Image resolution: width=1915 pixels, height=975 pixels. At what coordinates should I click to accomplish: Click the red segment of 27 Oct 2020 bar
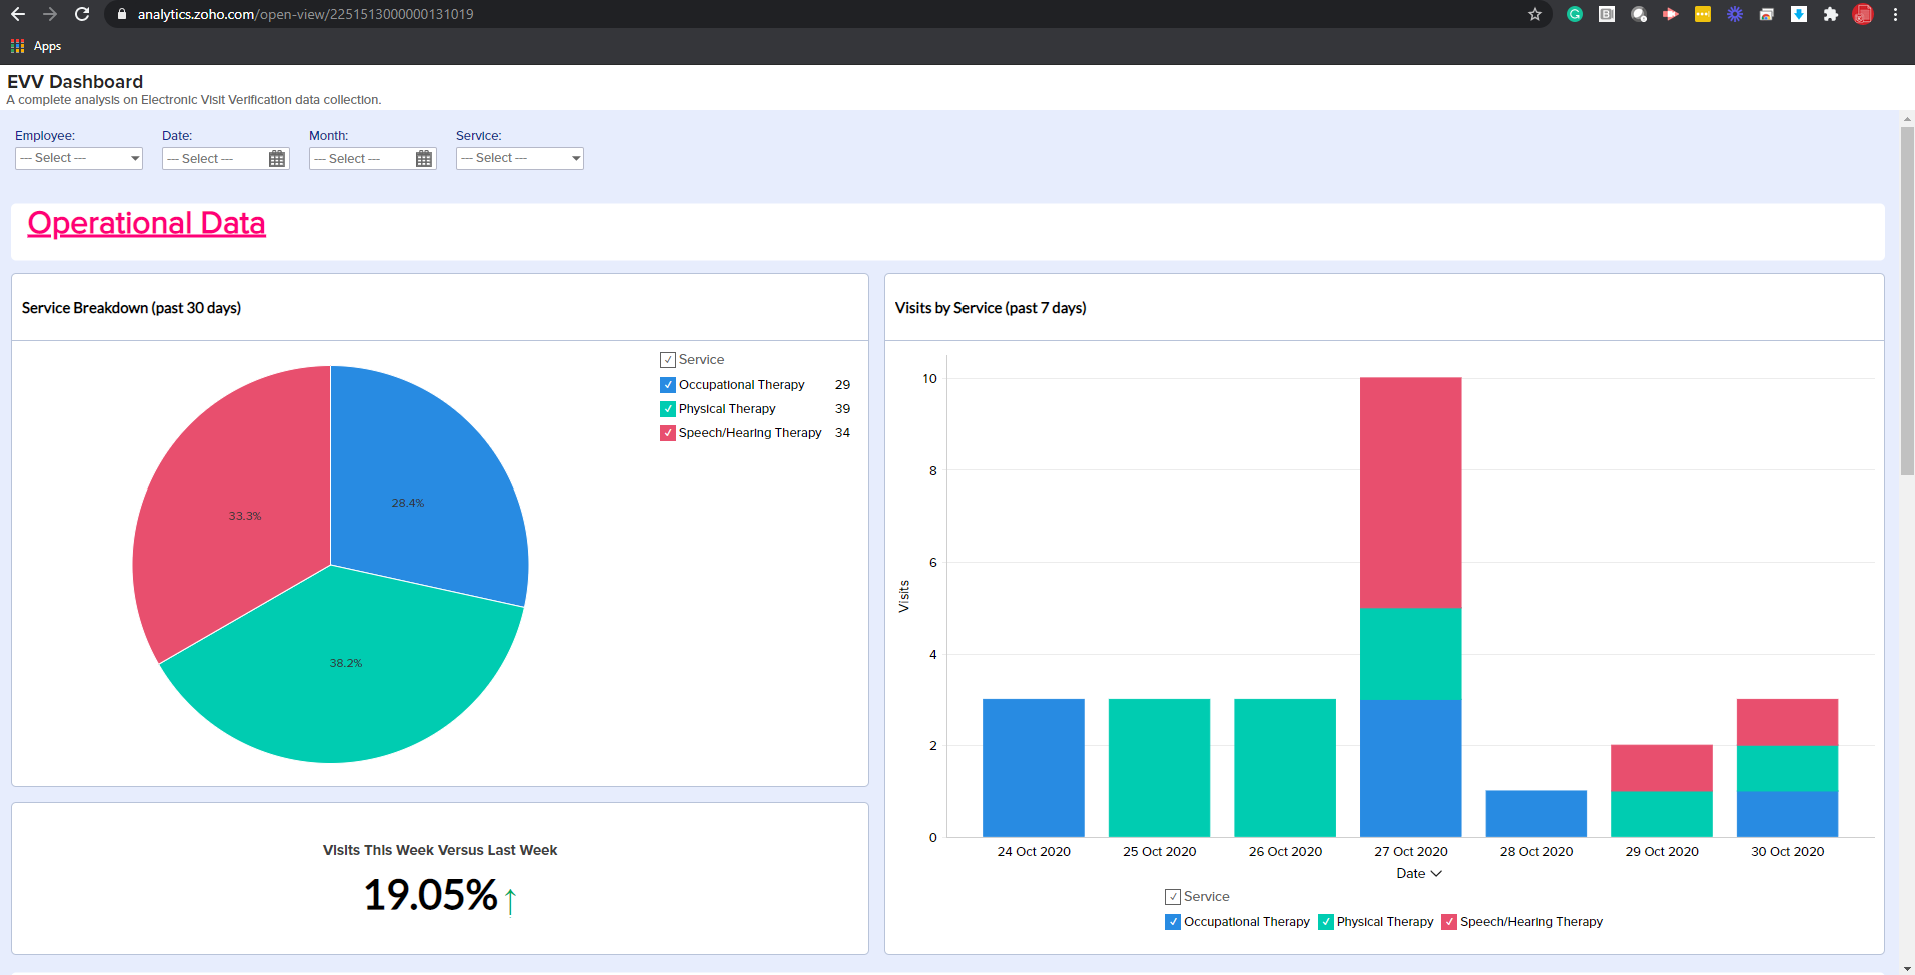coord(1411,493)
